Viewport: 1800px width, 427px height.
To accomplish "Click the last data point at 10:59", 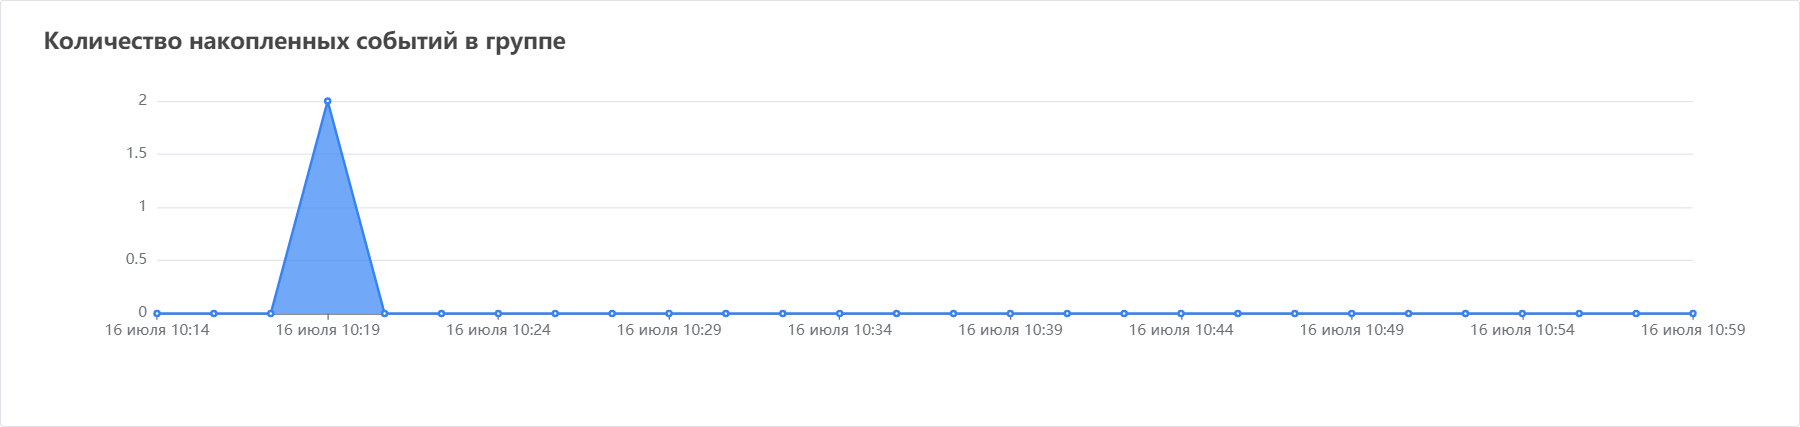I will 1693,314.
